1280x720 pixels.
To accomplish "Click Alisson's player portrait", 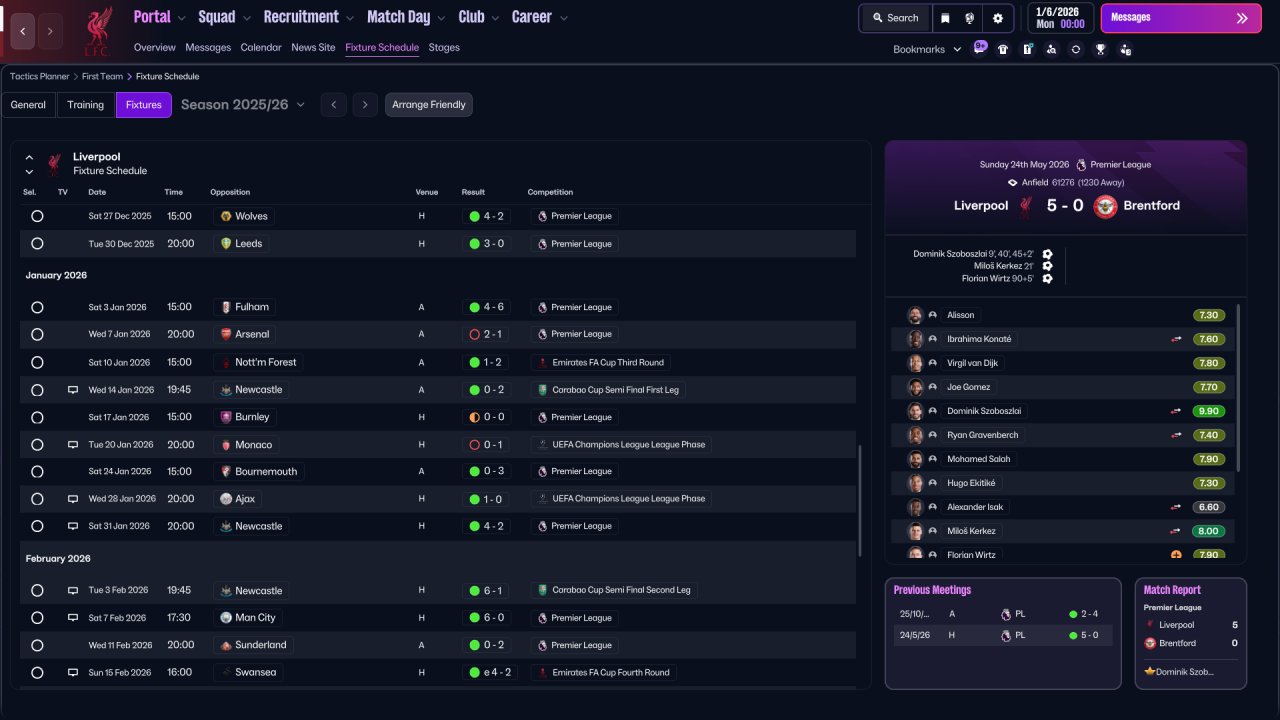I will point(915,315).
